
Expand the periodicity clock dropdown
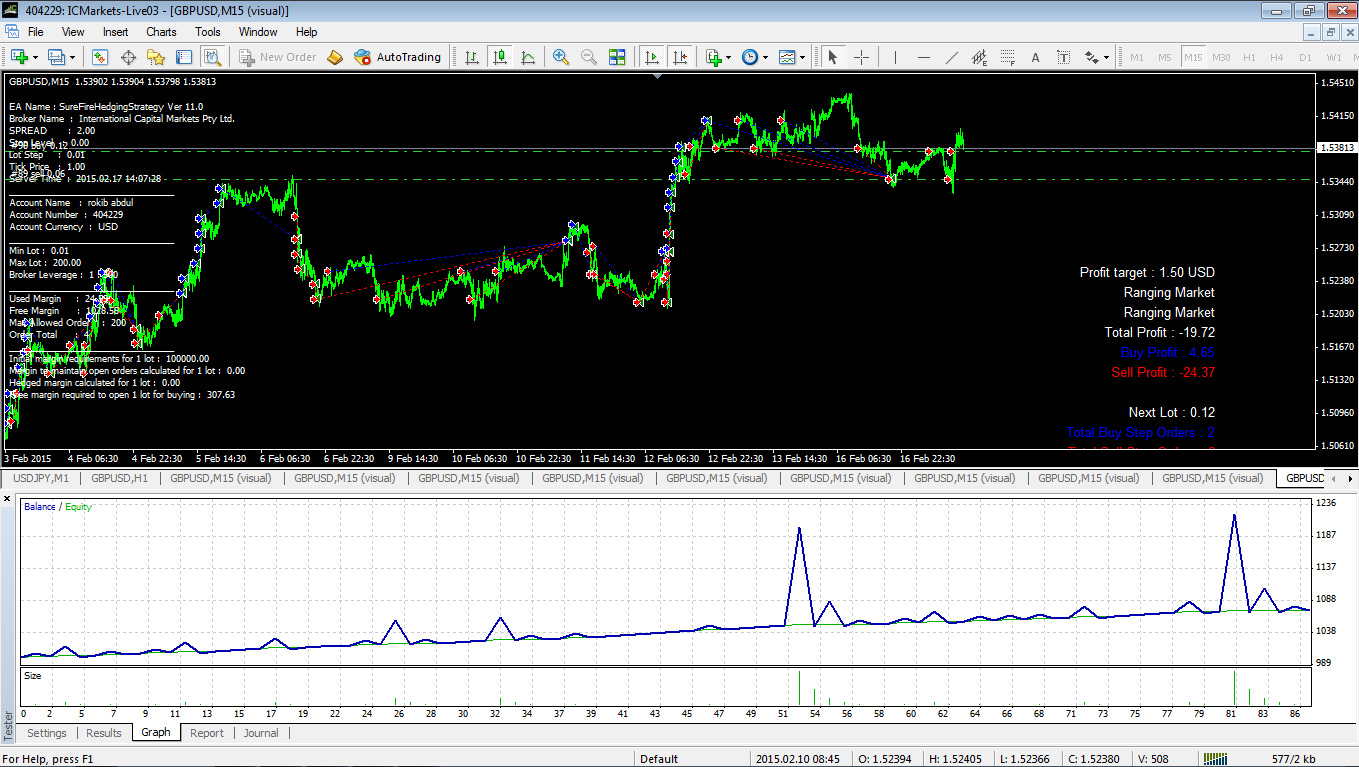click(x=765, y=57)
